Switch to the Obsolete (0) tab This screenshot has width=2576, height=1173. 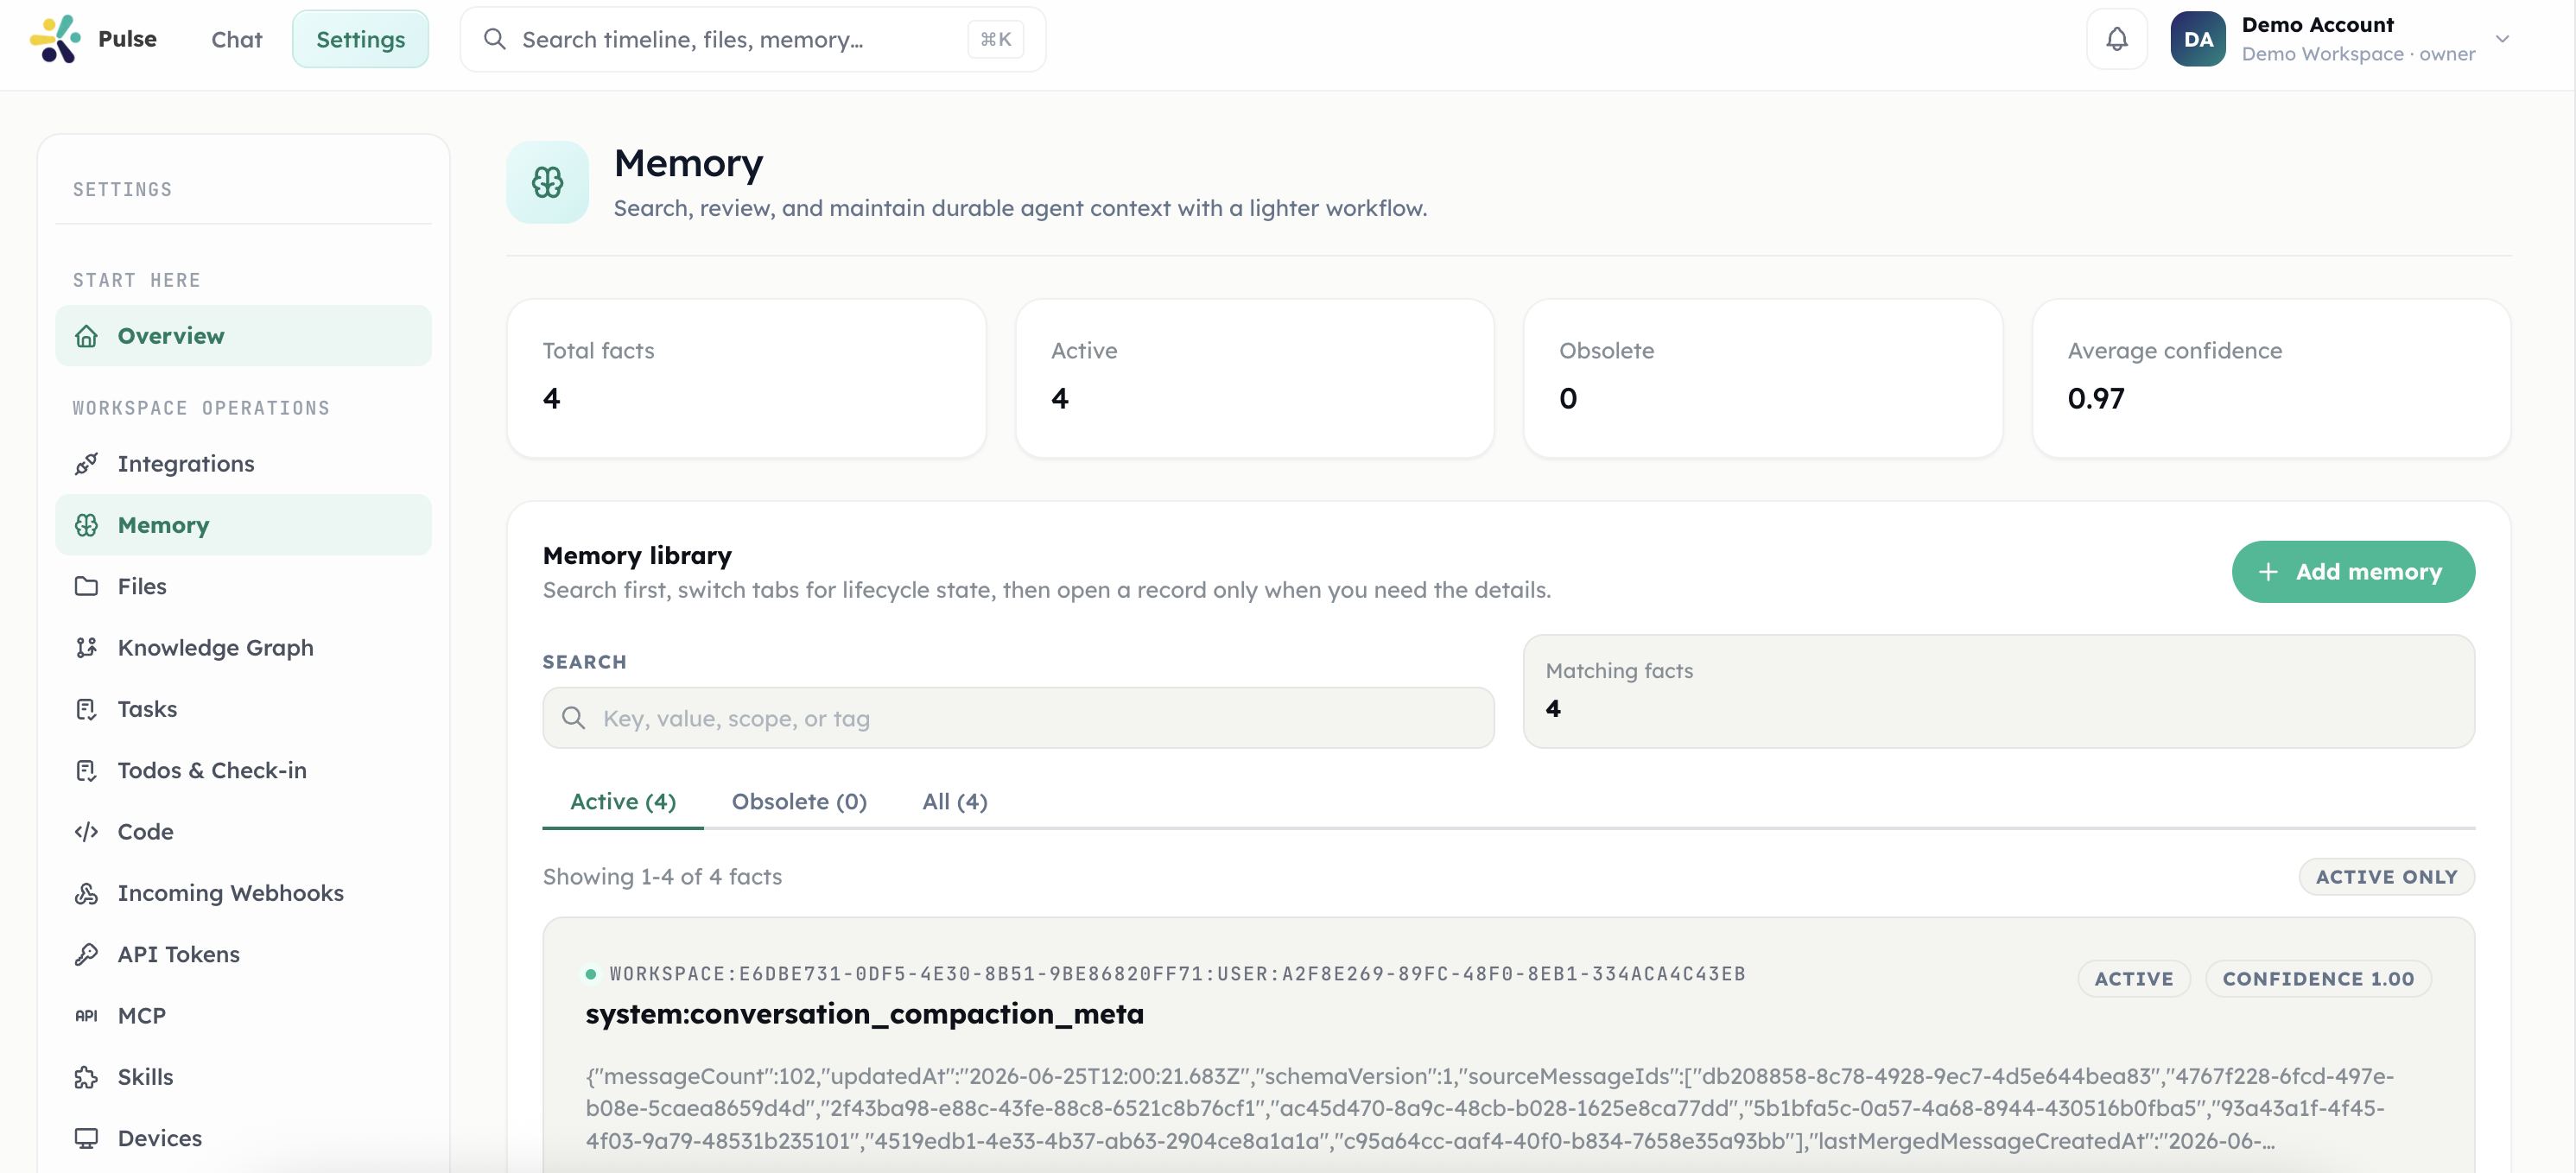799,802
